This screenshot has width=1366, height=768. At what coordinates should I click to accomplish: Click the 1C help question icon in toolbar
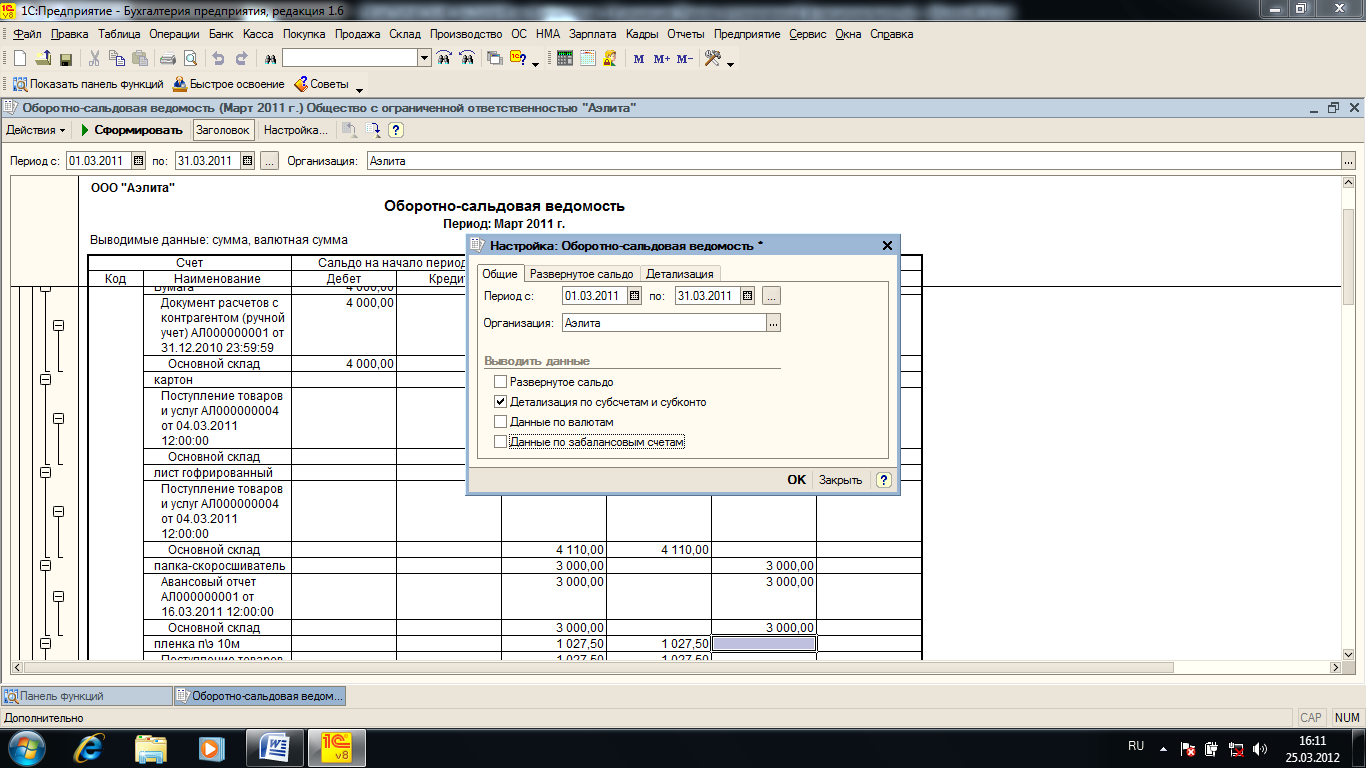click(x=519, y=59)
